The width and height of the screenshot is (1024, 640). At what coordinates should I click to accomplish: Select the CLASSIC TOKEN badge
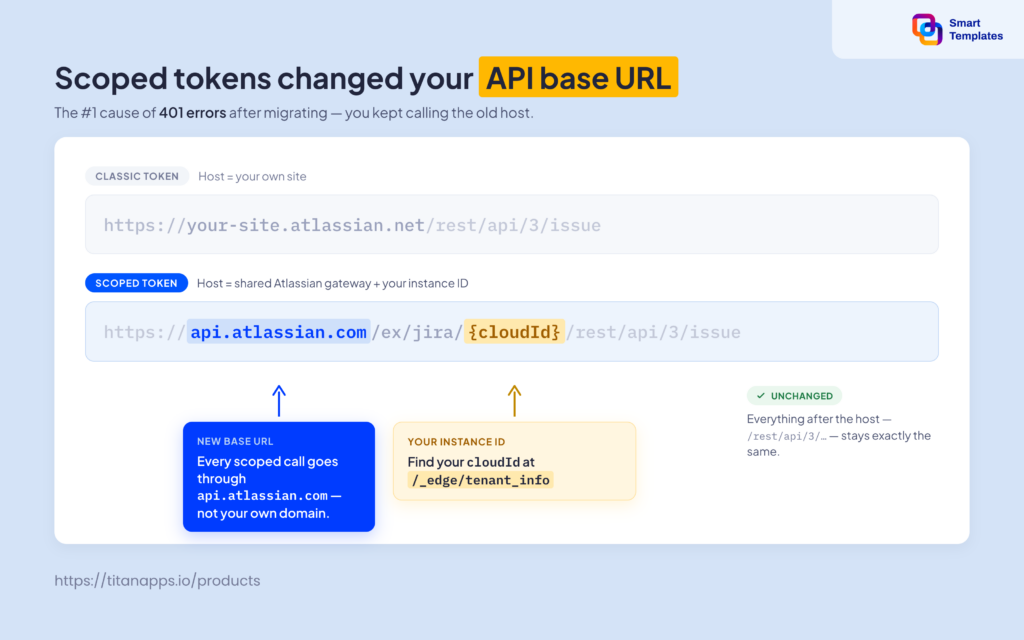137,176
